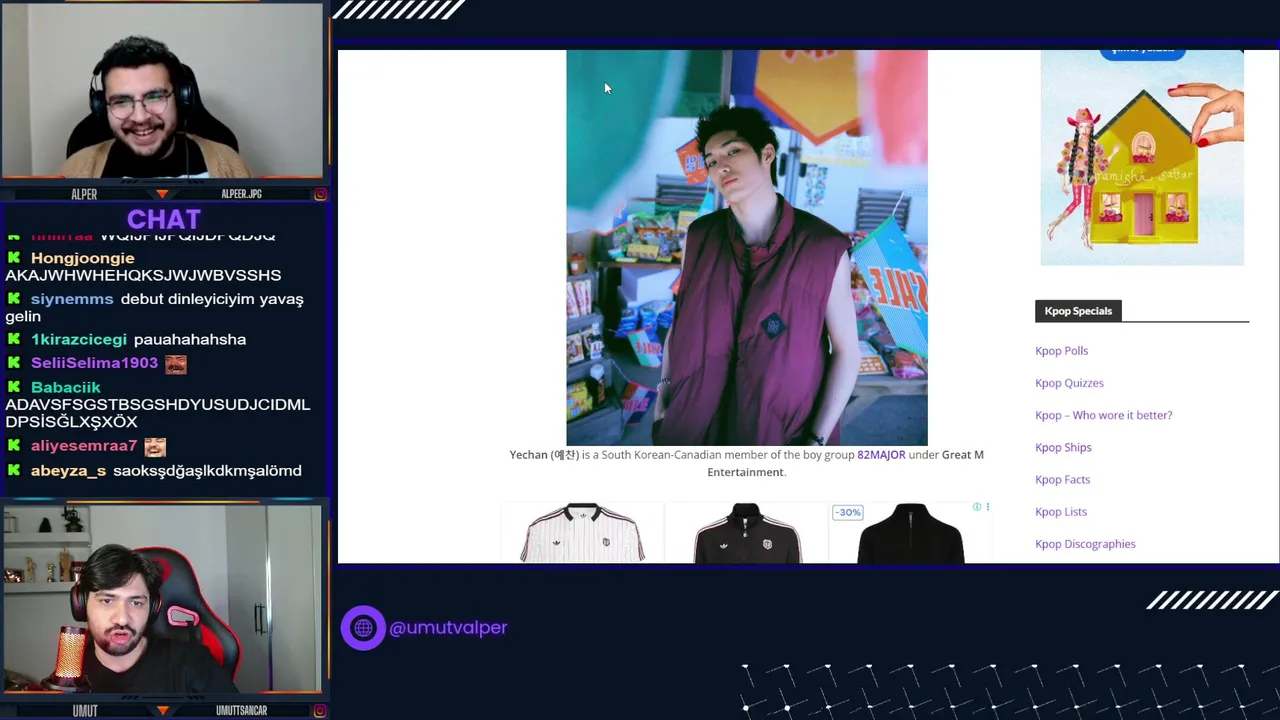Click the UMUTTSANCAR handle label
1280x720 pixels.
point(241,711)
